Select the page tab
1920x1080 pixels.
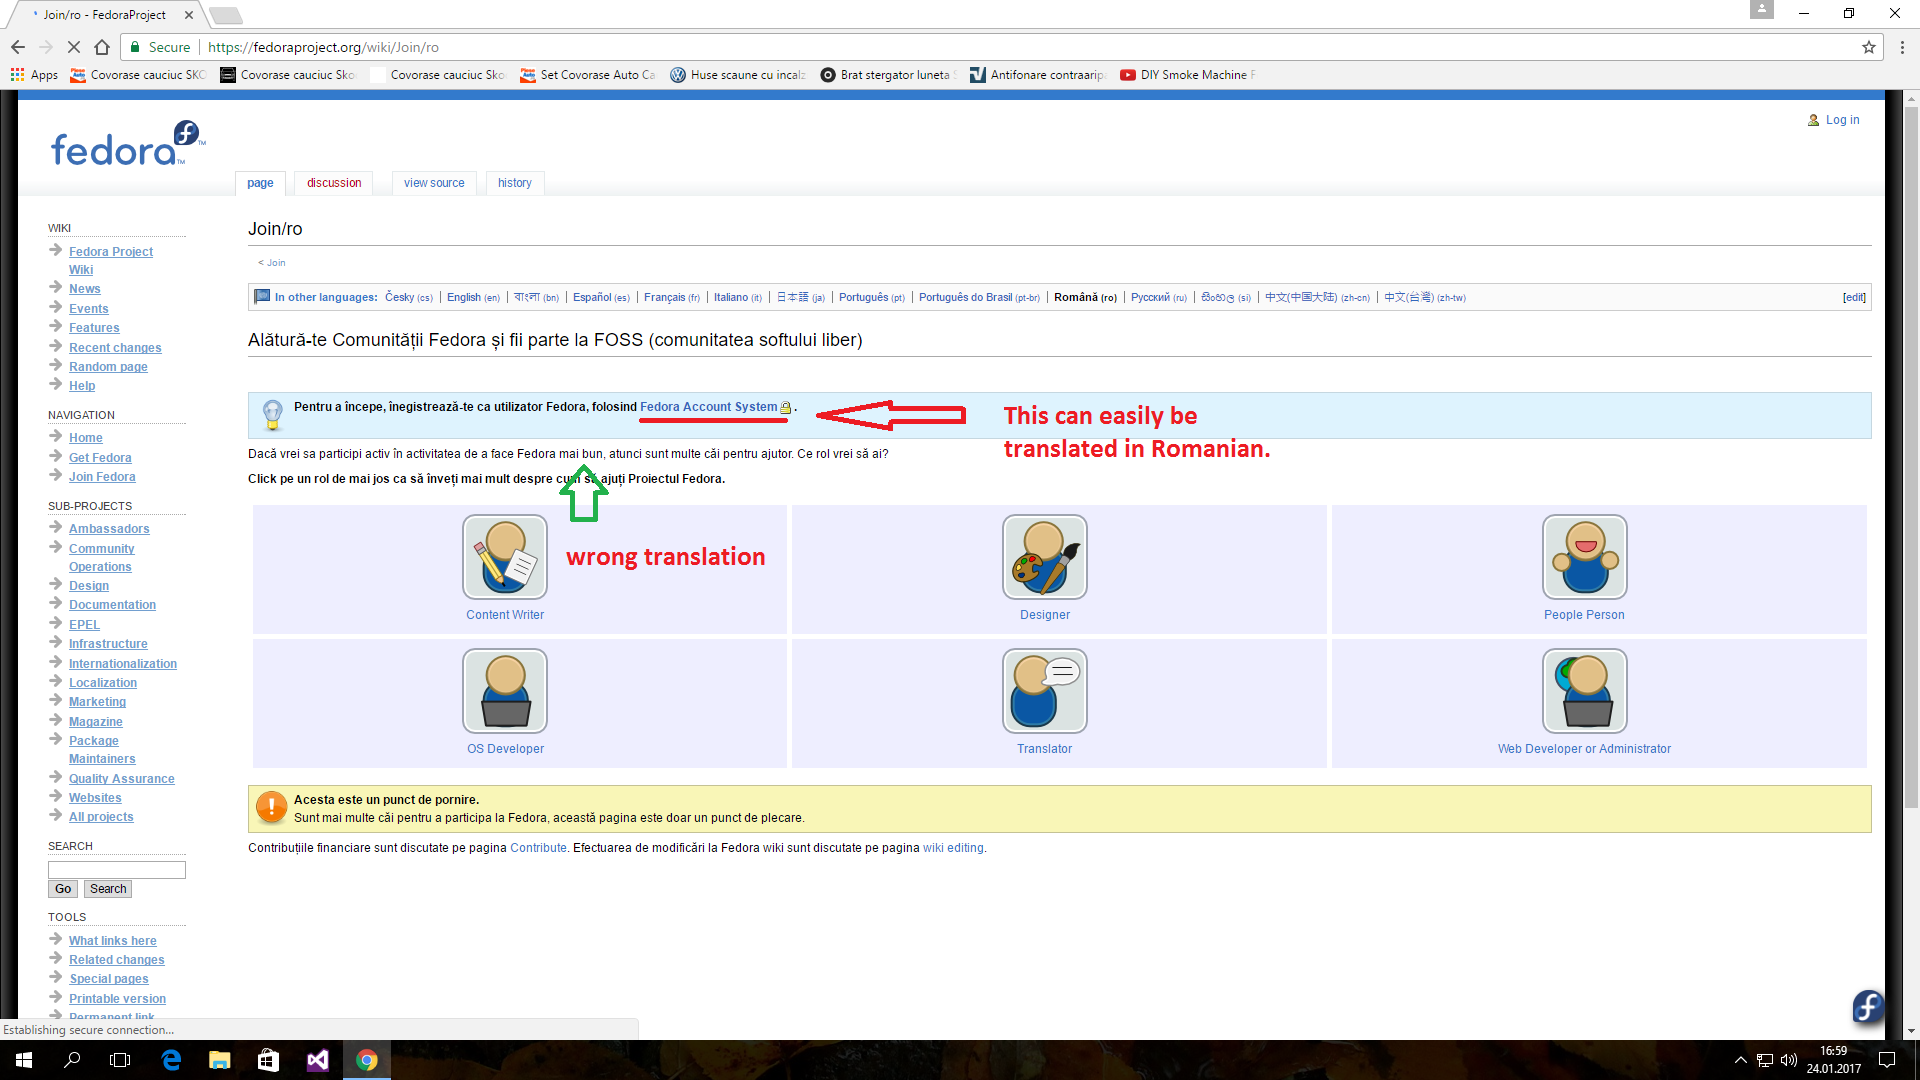(260, 183)
